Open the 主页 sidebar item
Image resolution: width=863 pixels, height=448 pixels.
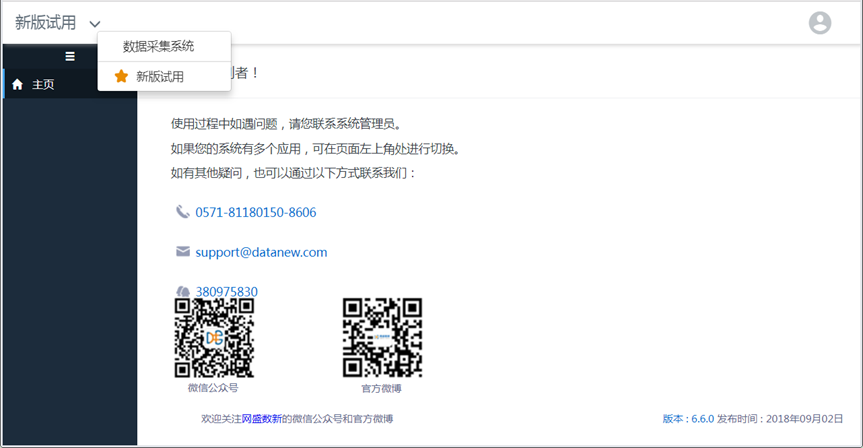click(x=43, y=85)
